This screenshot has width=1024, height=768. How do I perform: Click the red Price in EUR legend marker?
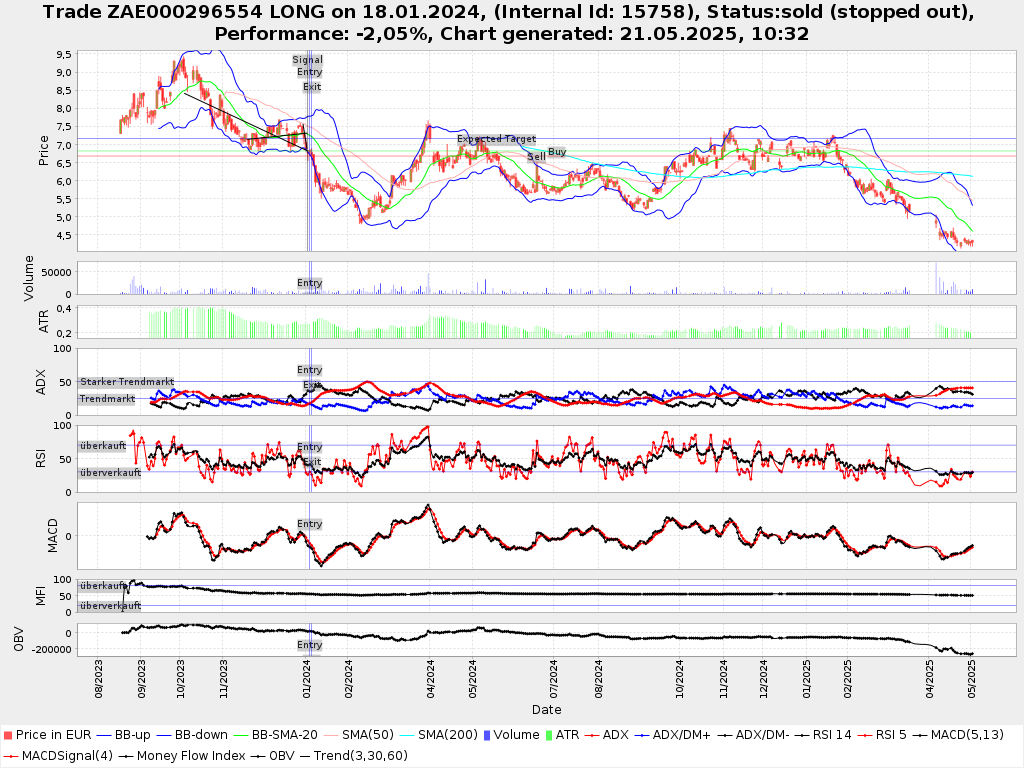(x=9, y=735)
